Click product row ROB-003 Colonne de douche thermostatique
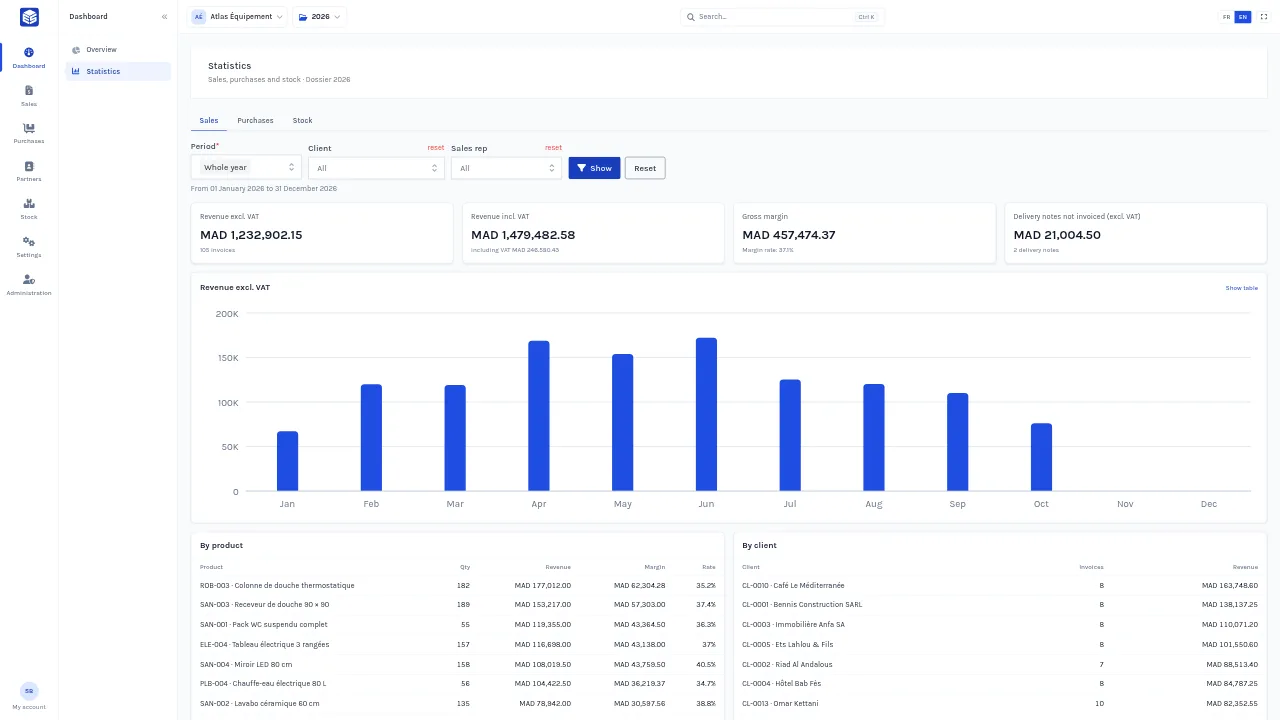 click(x=458, y=586)
